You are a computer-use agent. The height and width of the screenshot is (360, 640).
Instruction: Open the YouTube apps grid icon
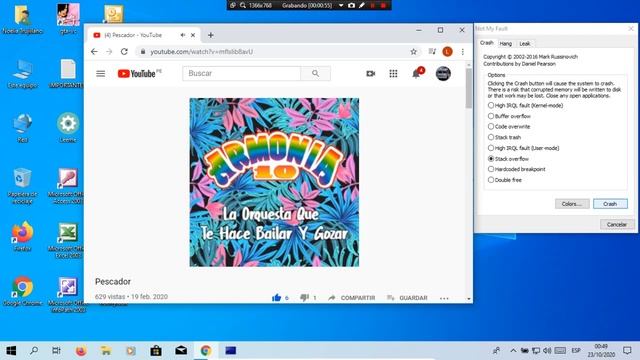[393, 73]
